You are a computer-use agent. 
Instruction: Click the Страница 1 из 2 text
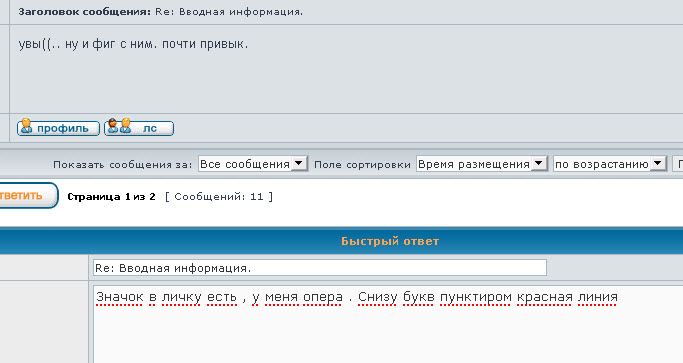pos(112,197)
